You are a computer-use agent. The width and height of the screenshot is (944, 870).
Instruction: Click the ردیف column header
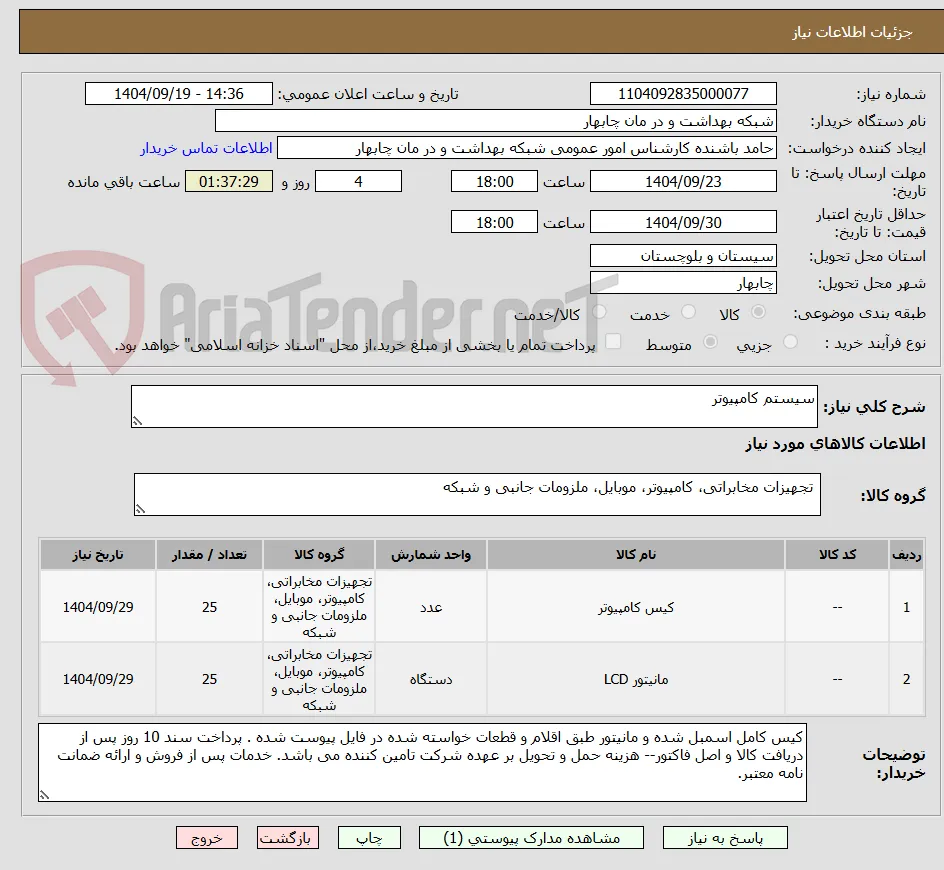[x=907, y=555]
